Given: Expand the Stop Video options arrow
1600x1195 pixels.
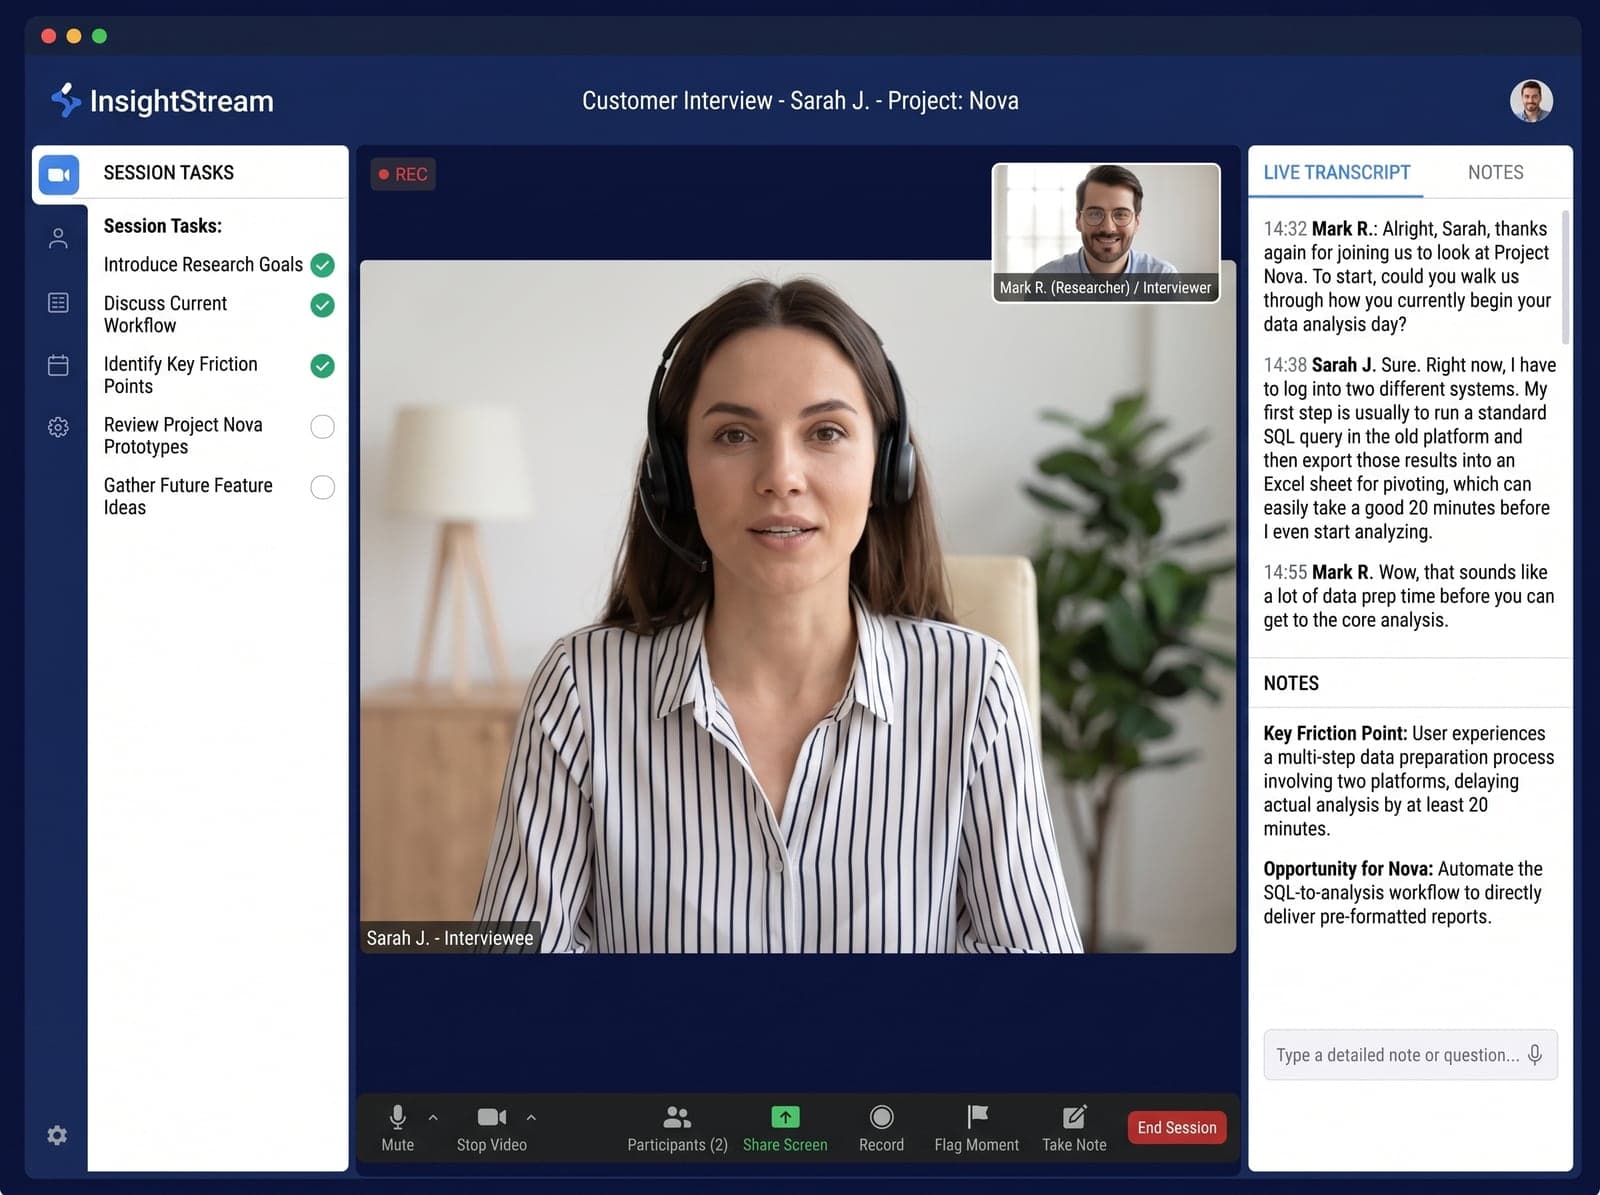Looking at the screenshot, I should point(531,1118).
